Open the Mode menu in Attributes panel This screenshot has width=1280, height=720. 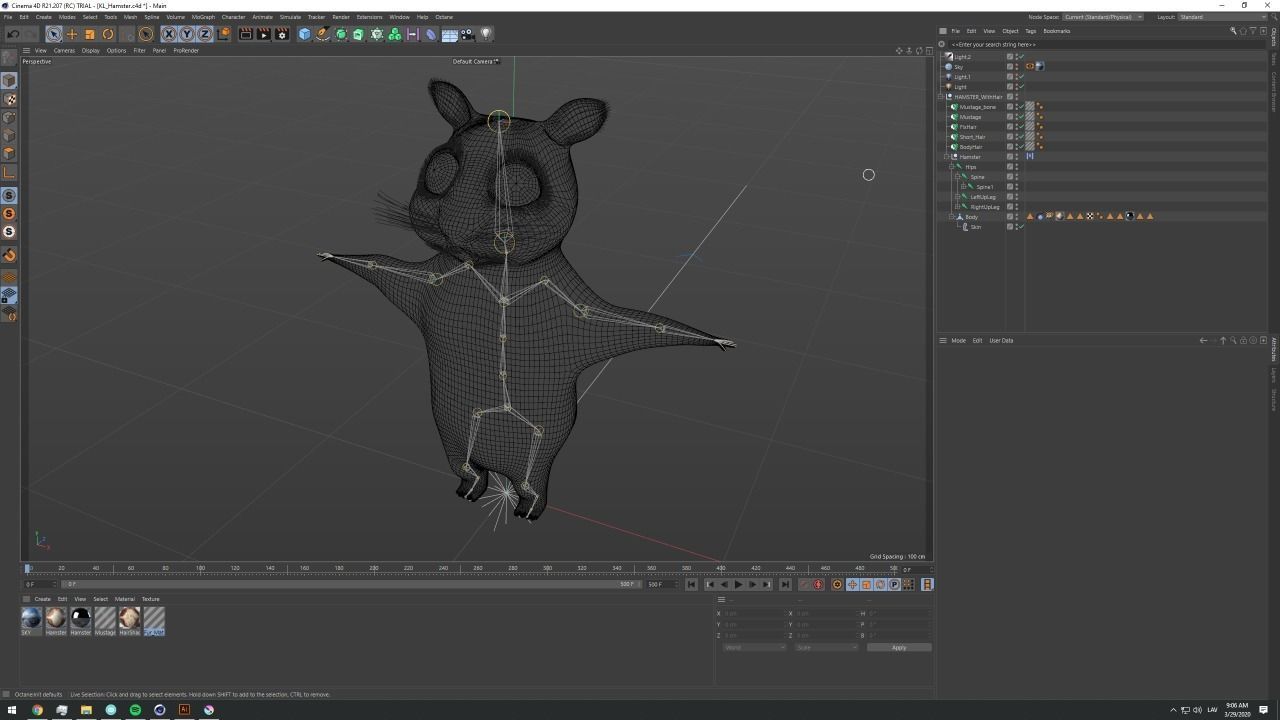point(958,341)
